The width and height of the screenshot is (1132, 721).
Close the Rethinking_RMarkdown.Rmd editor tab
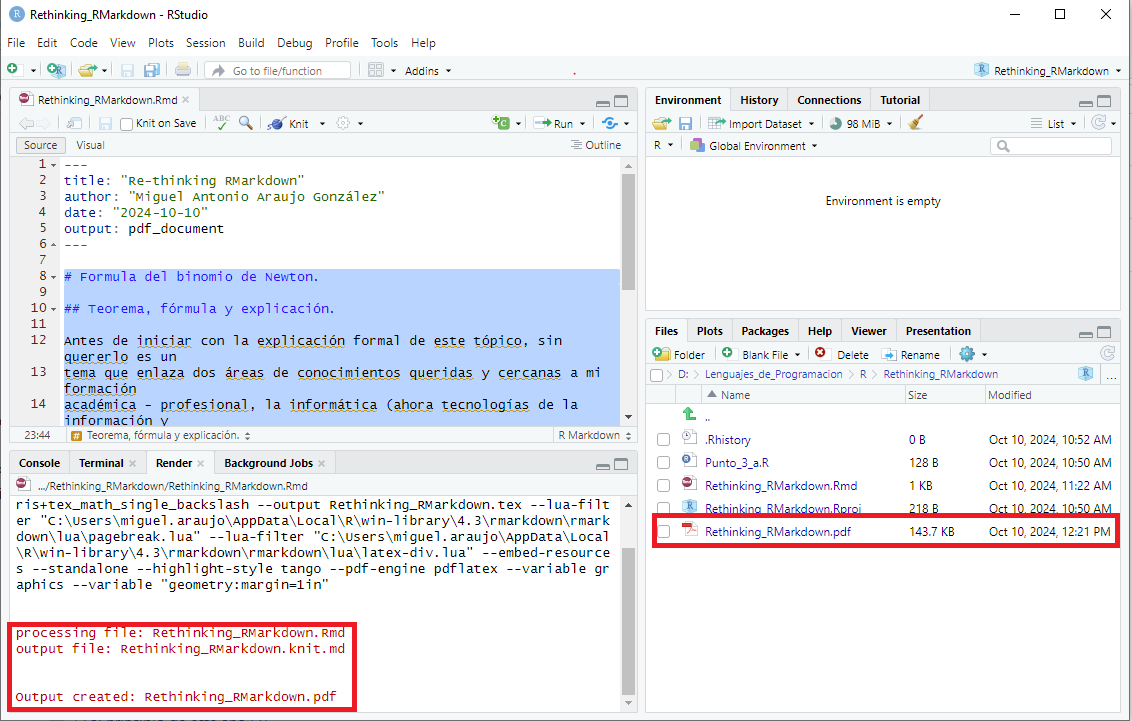[186, 100]
